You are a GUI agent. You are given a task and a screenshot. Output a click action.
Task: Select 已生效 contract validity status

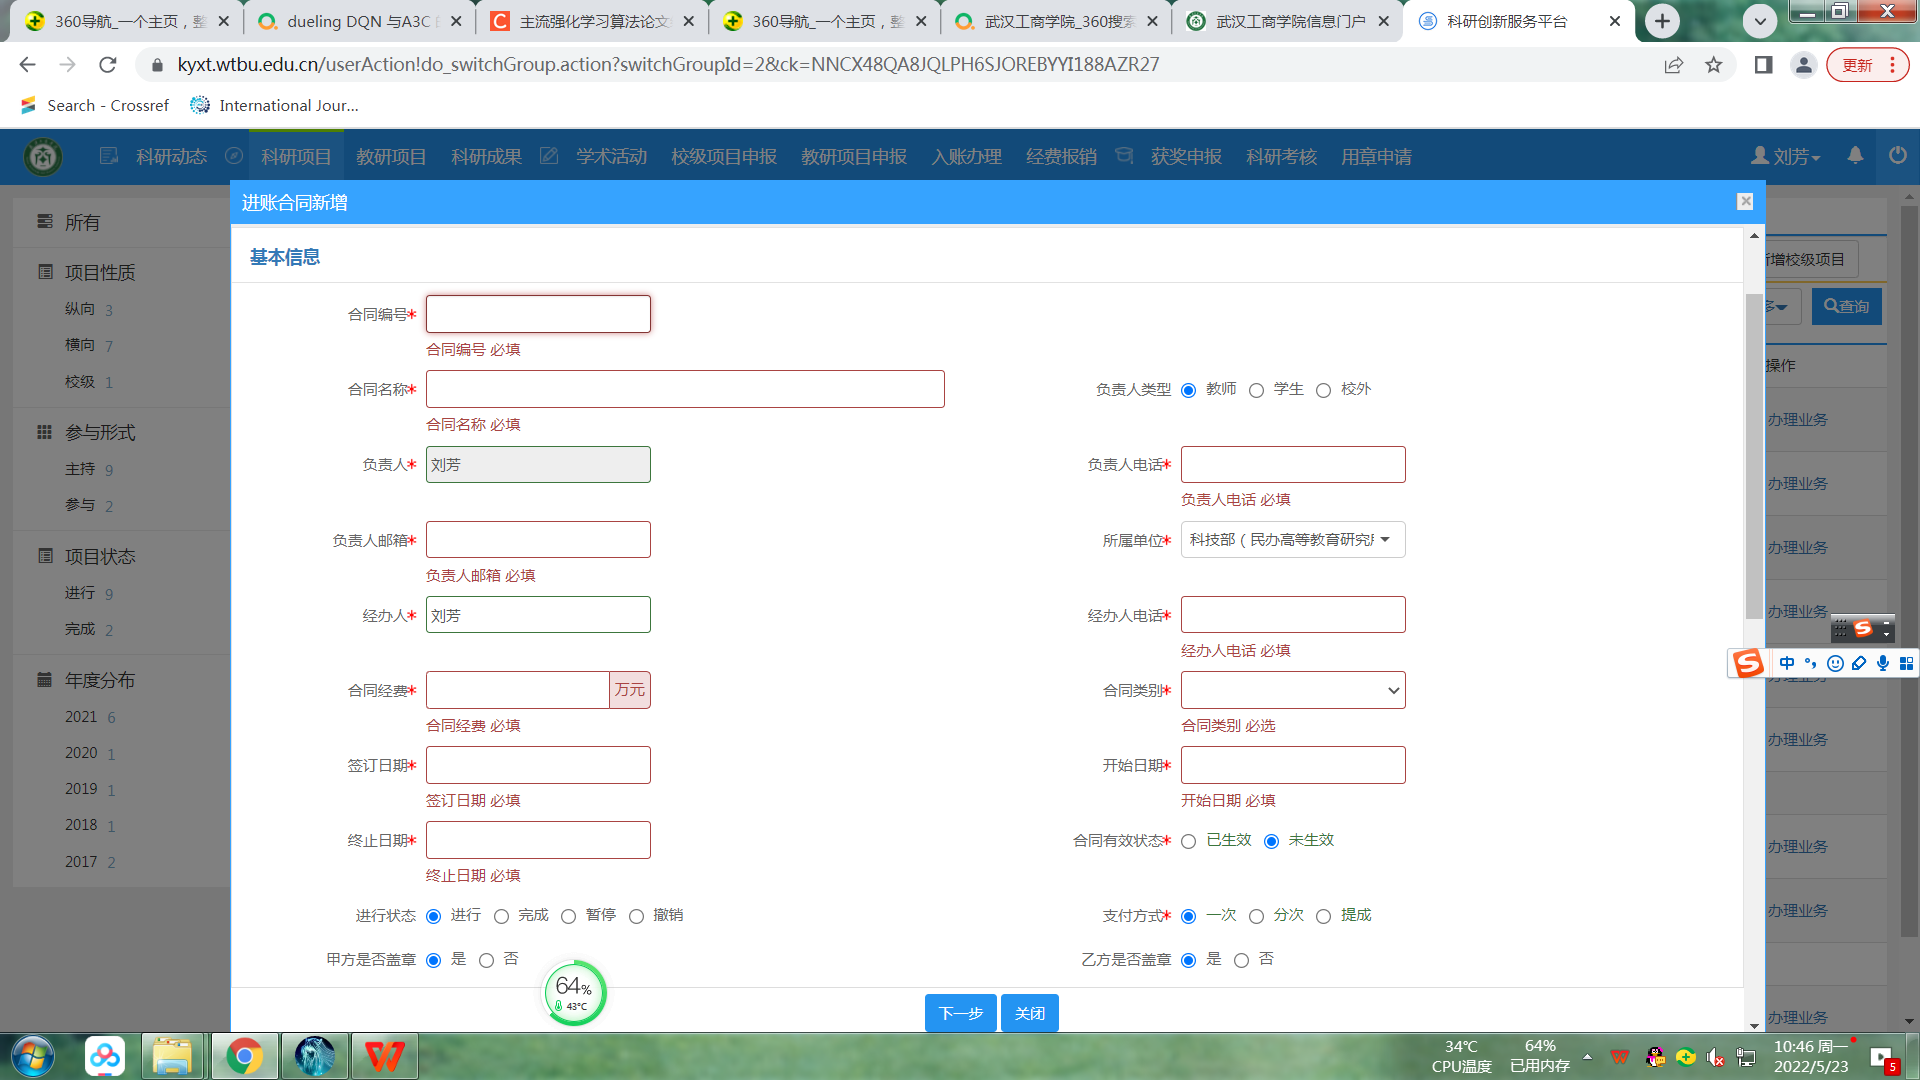click(1189, 841)
